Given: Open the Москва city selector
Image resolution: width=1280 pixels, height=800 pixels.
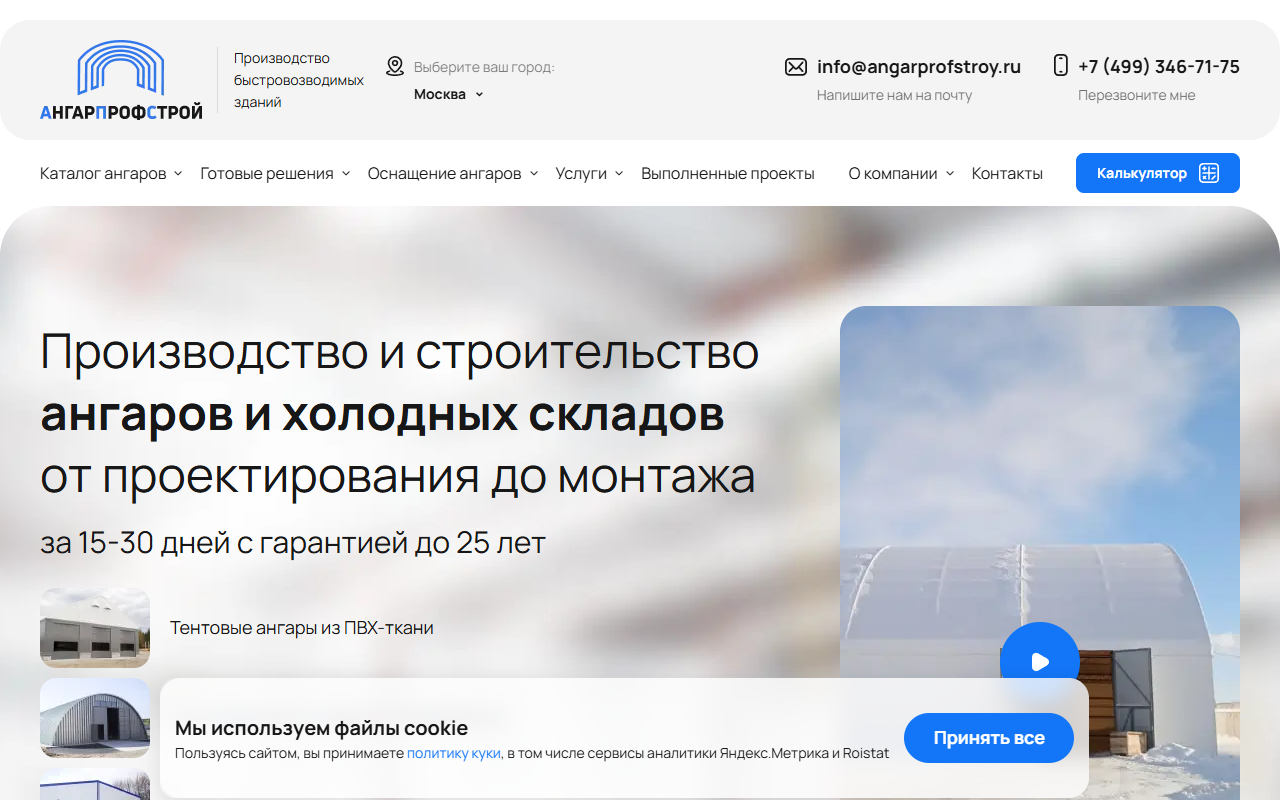Looking at the screenshot, I should point(449,94).
